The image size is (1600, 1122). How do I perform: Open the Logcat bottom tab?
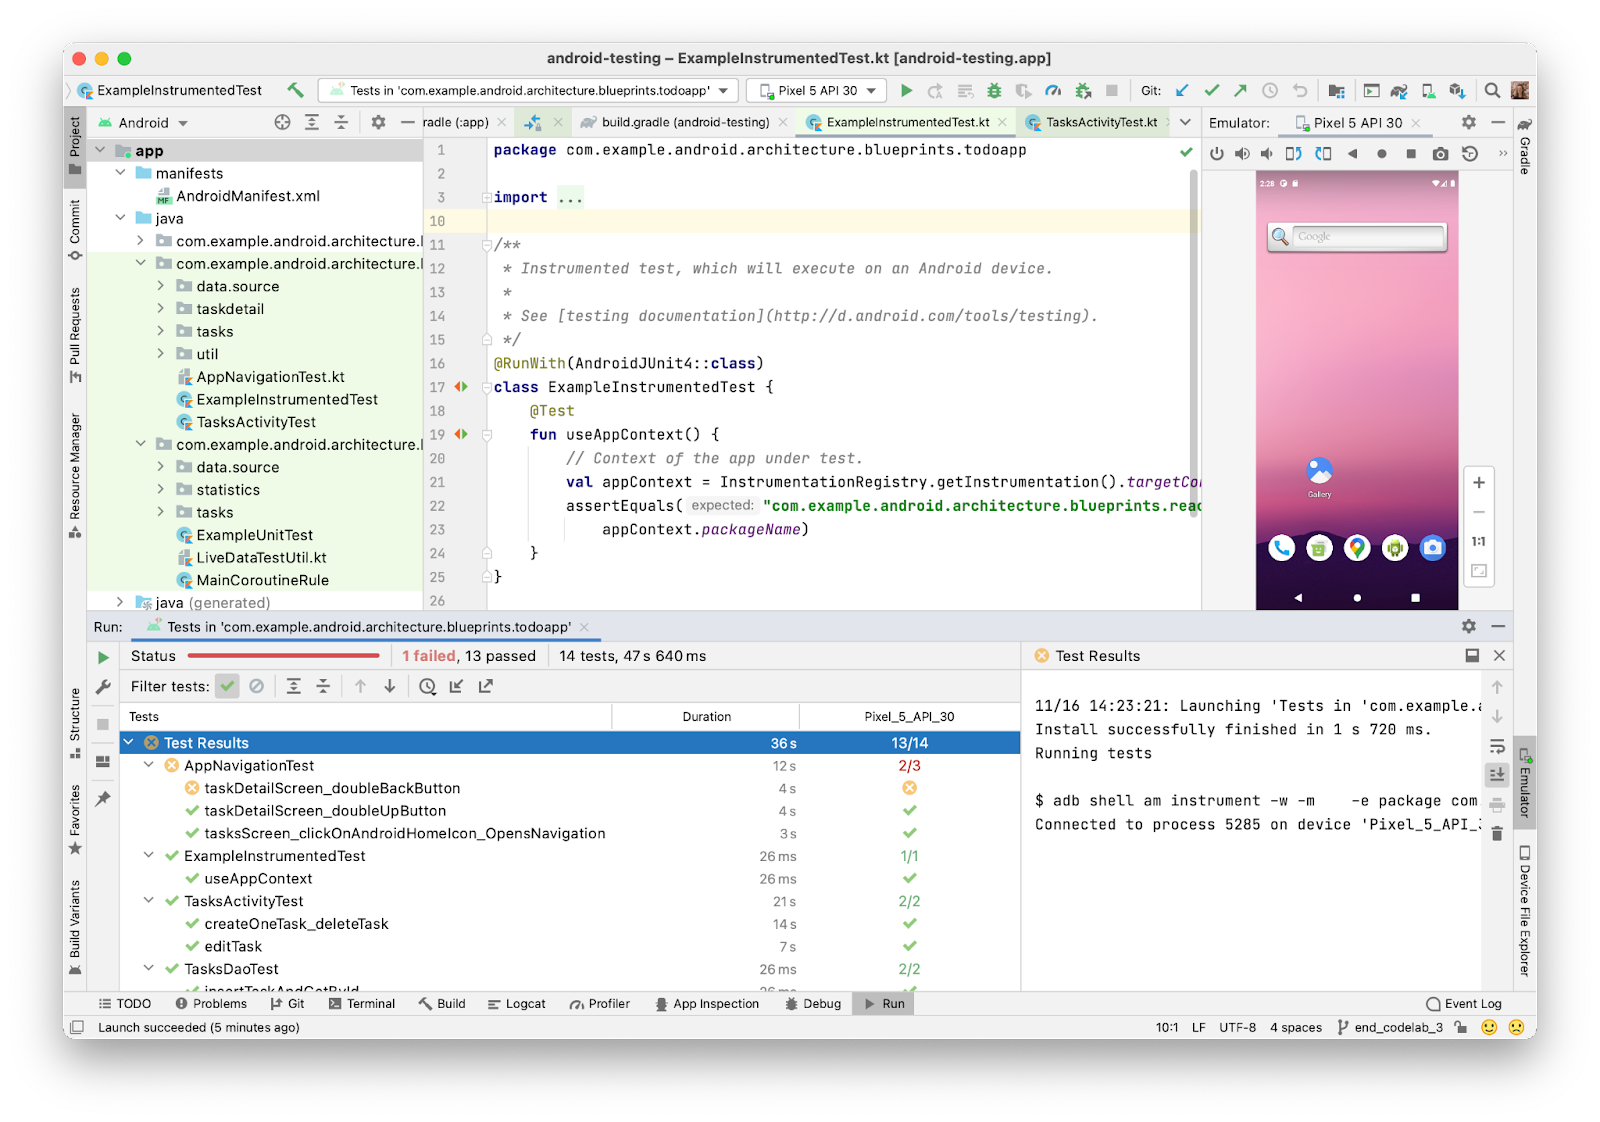click(516, 1003)
